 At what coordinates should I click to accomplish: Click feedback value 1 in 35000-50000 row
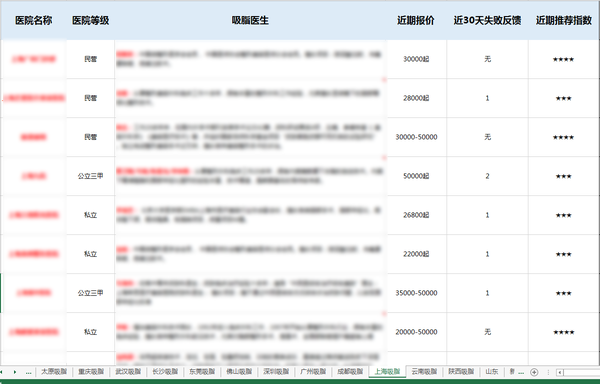point(487,293)
